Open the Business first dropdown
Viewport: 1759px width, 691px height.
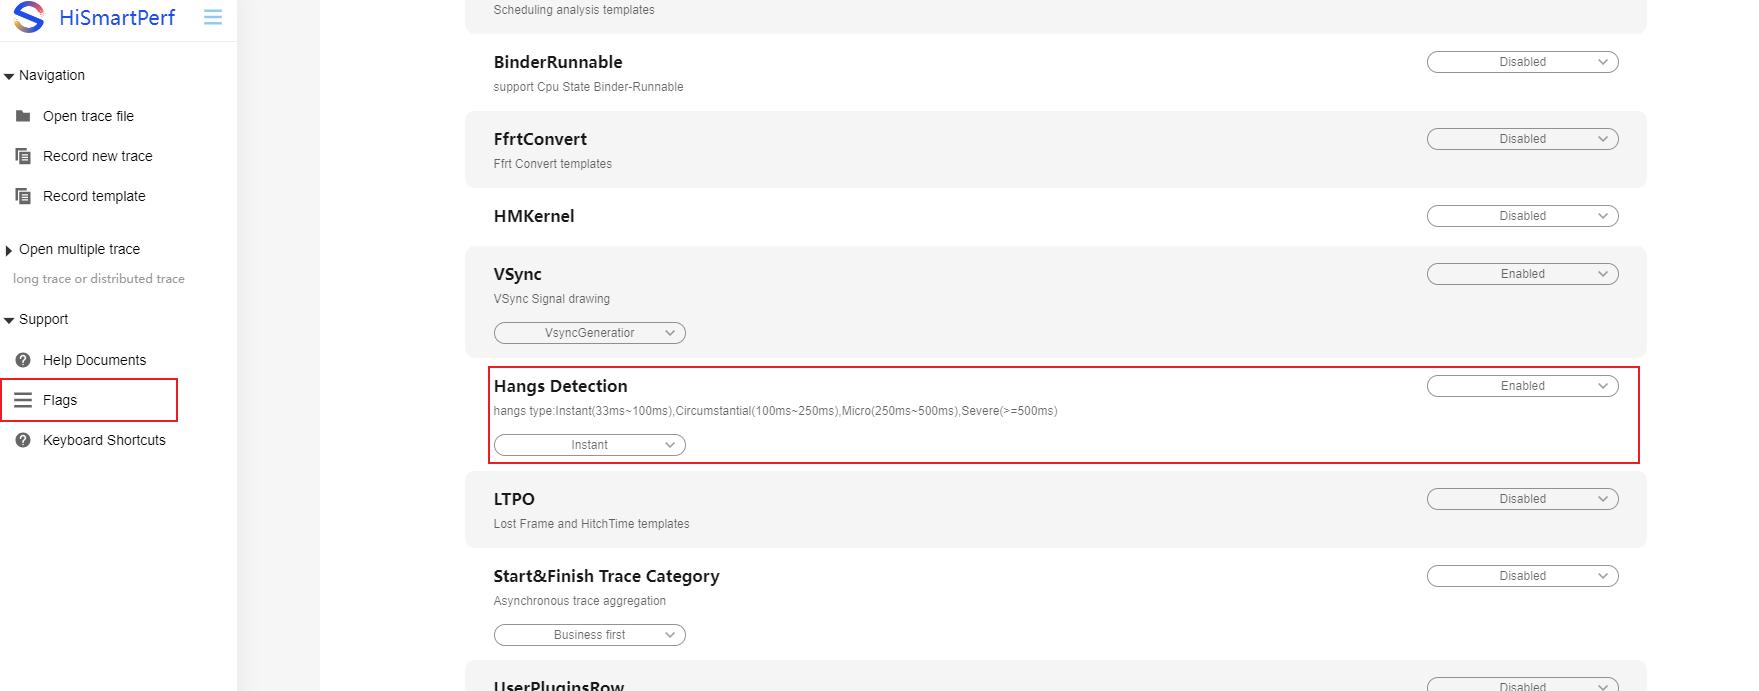tap(590, 635)
